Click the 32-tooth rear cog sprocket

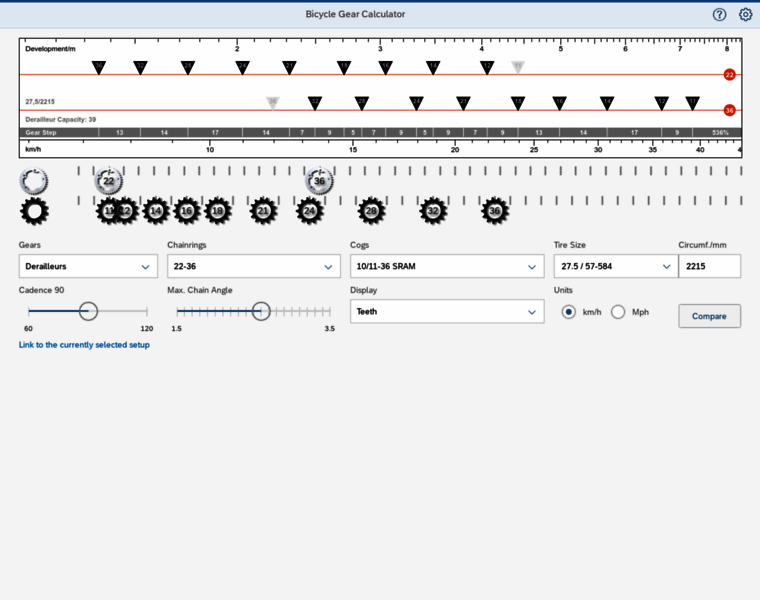pyautogui.click(x=433, y=211)
